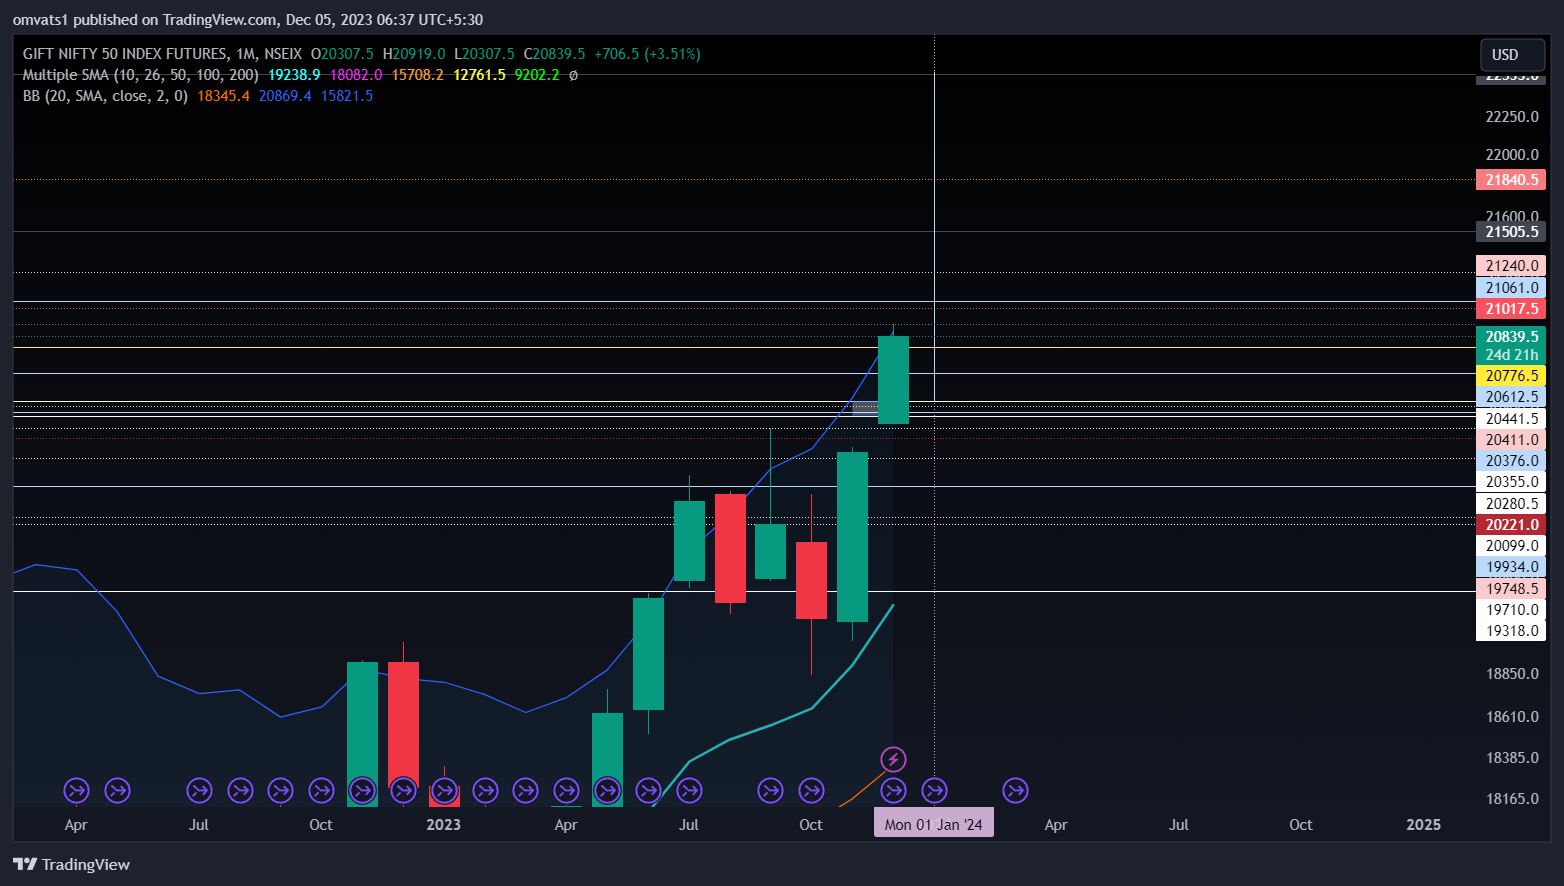Click the 20376.0 blue price label
Image resolution: width=1564 pixels, height=886 pixels.
click(1511, 461)
